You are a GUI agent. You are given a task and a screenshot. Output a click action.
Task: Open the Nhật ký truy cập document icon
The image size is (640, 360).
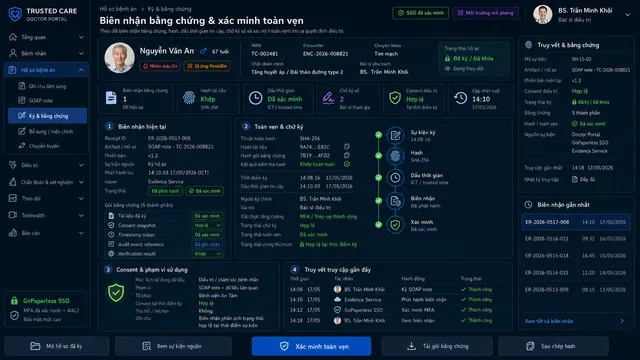click(x=575, y=179)
